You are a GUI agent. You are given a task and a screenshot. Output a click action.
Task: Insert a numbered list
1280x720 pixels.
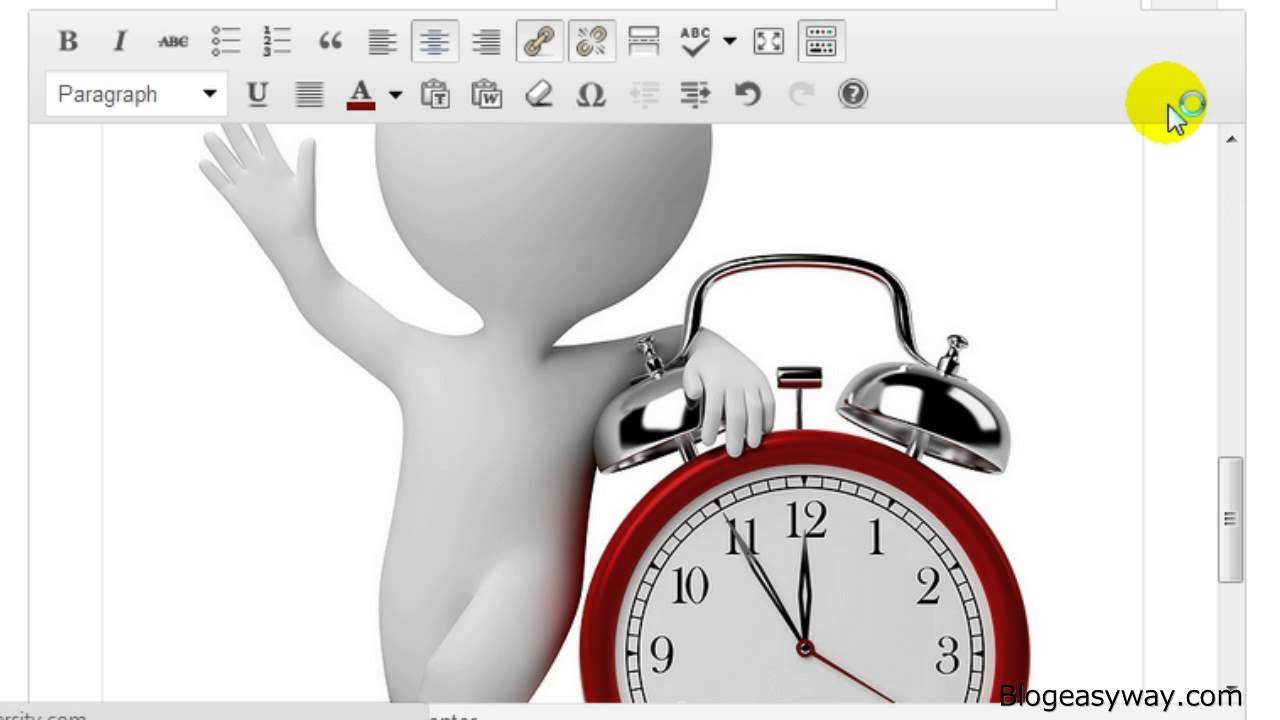tap(277, 41)
